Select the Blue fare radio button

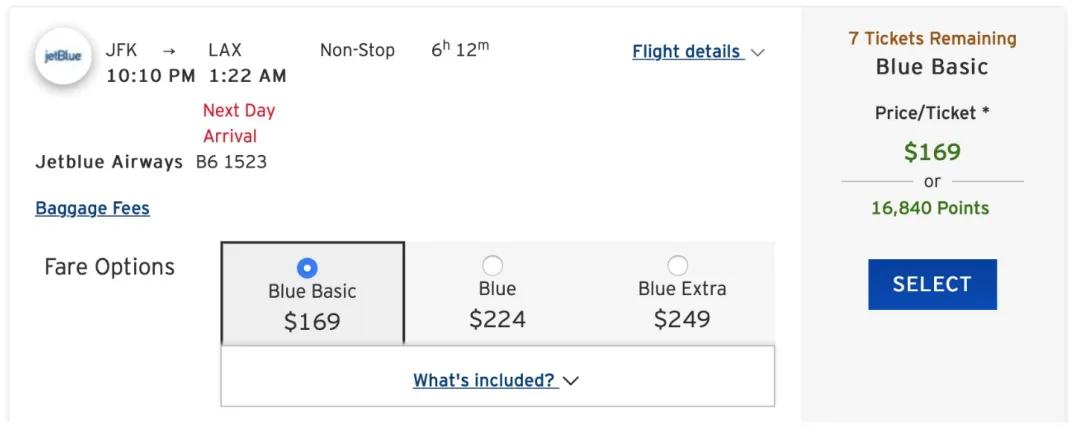492,265
